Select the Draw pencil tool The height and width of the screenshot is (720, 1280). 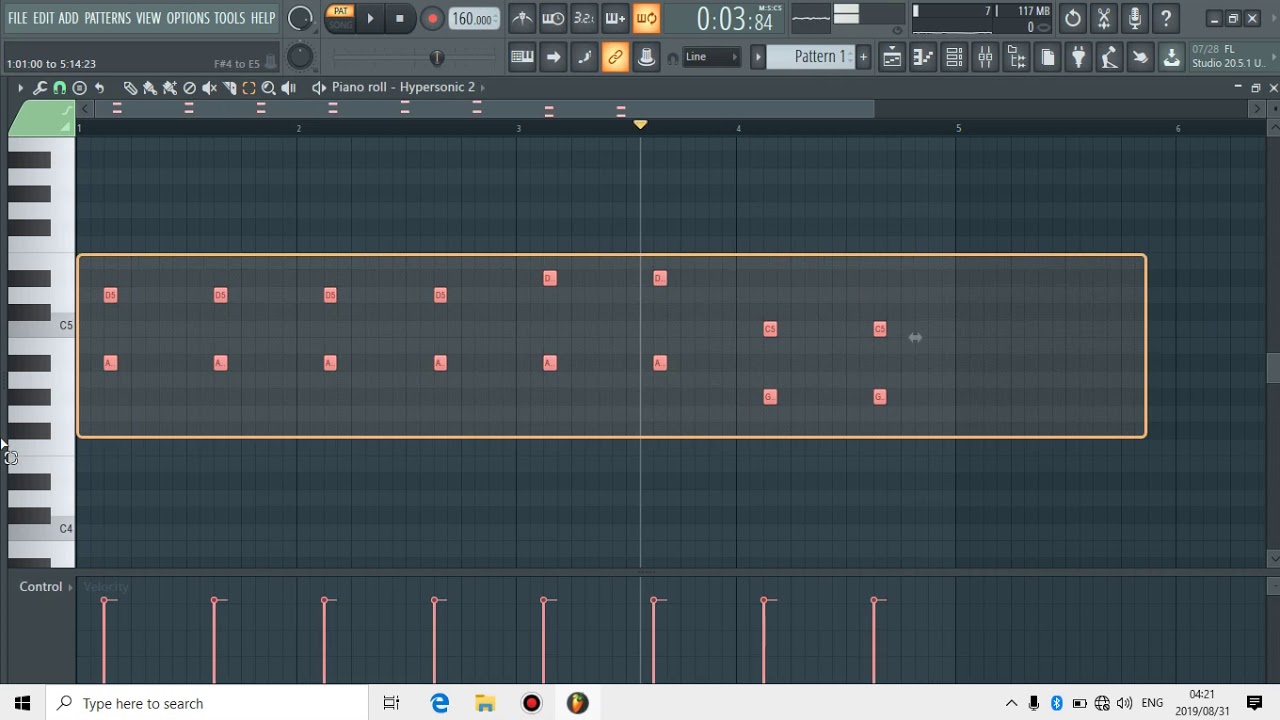point(130,88)
